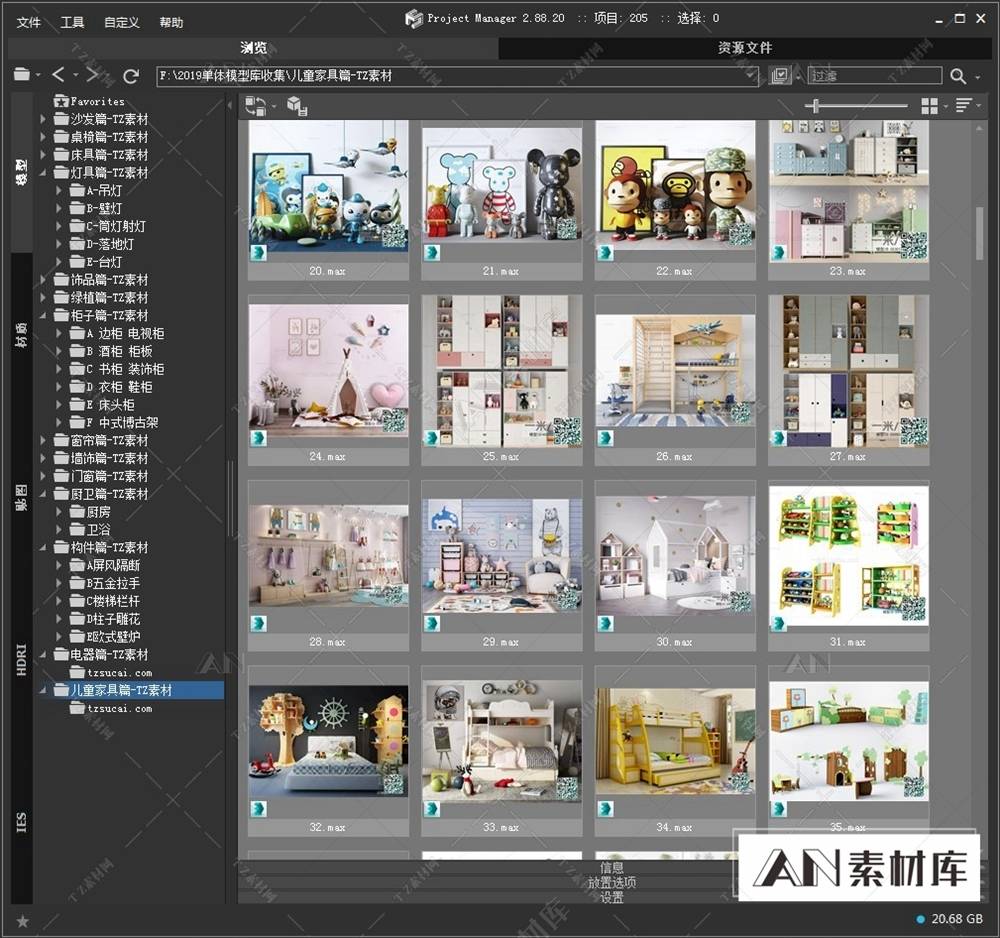Adjust the thumbnail size slider
Image resolution: width=1000 pixels, height=938 pixels.
coord(816,106)
